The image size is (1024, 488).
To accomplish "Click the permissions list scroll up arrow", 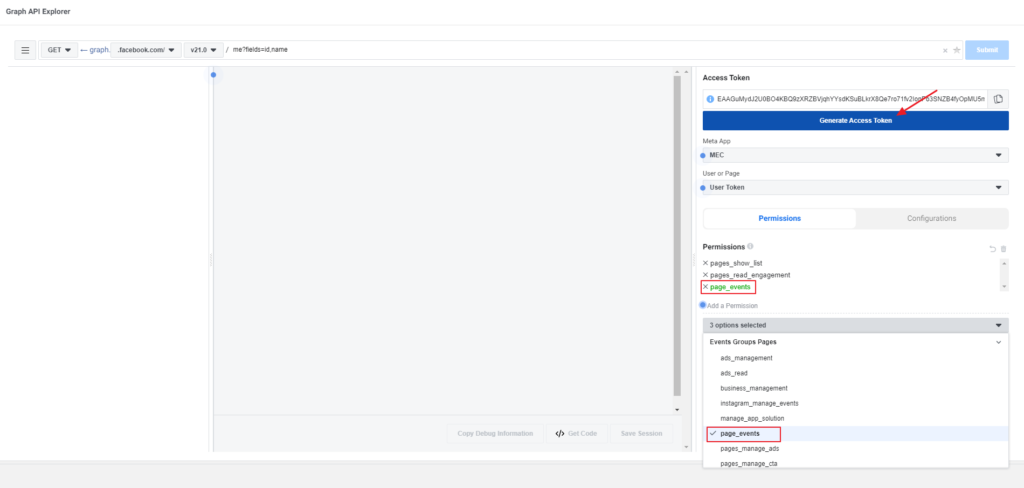I will point(1004,263).
